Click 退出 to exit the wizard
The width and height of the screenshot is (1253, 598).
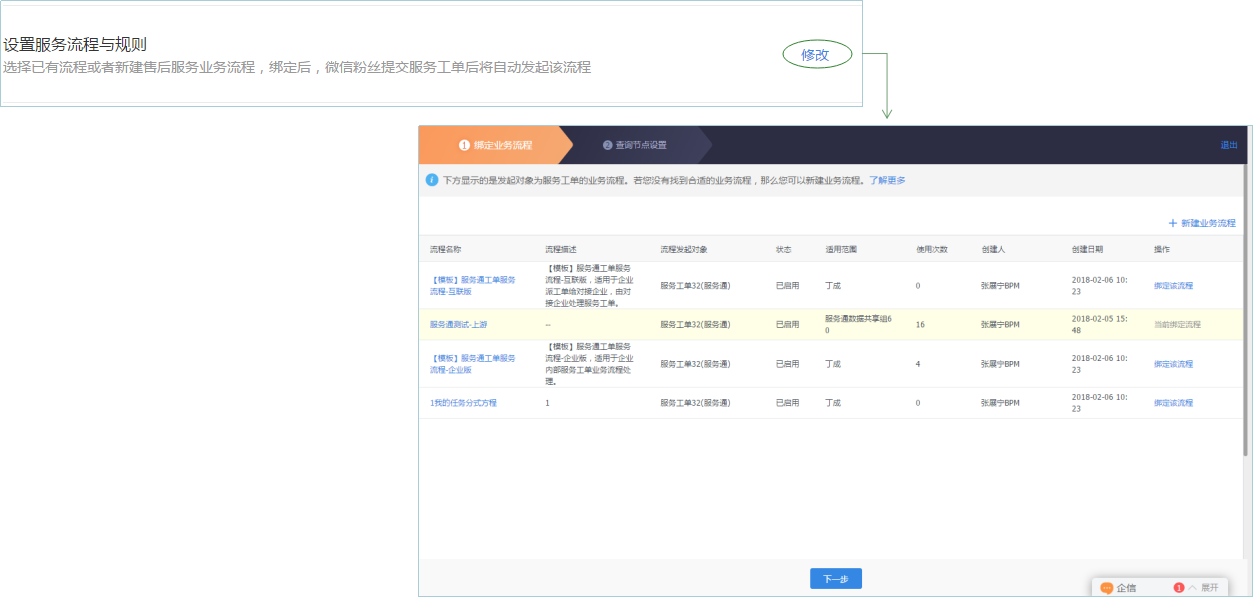(1228, 145)
